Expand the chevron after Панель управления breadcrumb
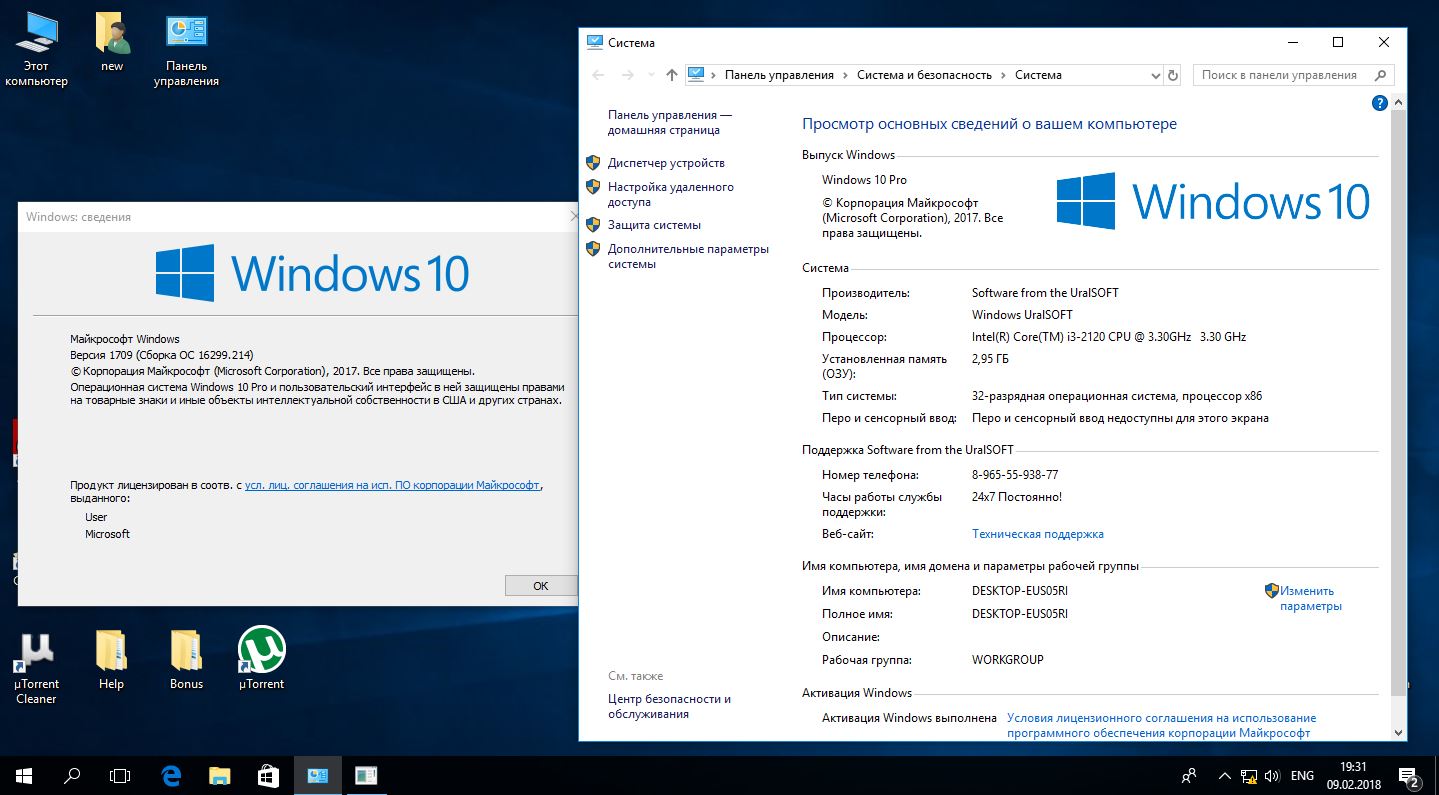 (x=845, y=75)
